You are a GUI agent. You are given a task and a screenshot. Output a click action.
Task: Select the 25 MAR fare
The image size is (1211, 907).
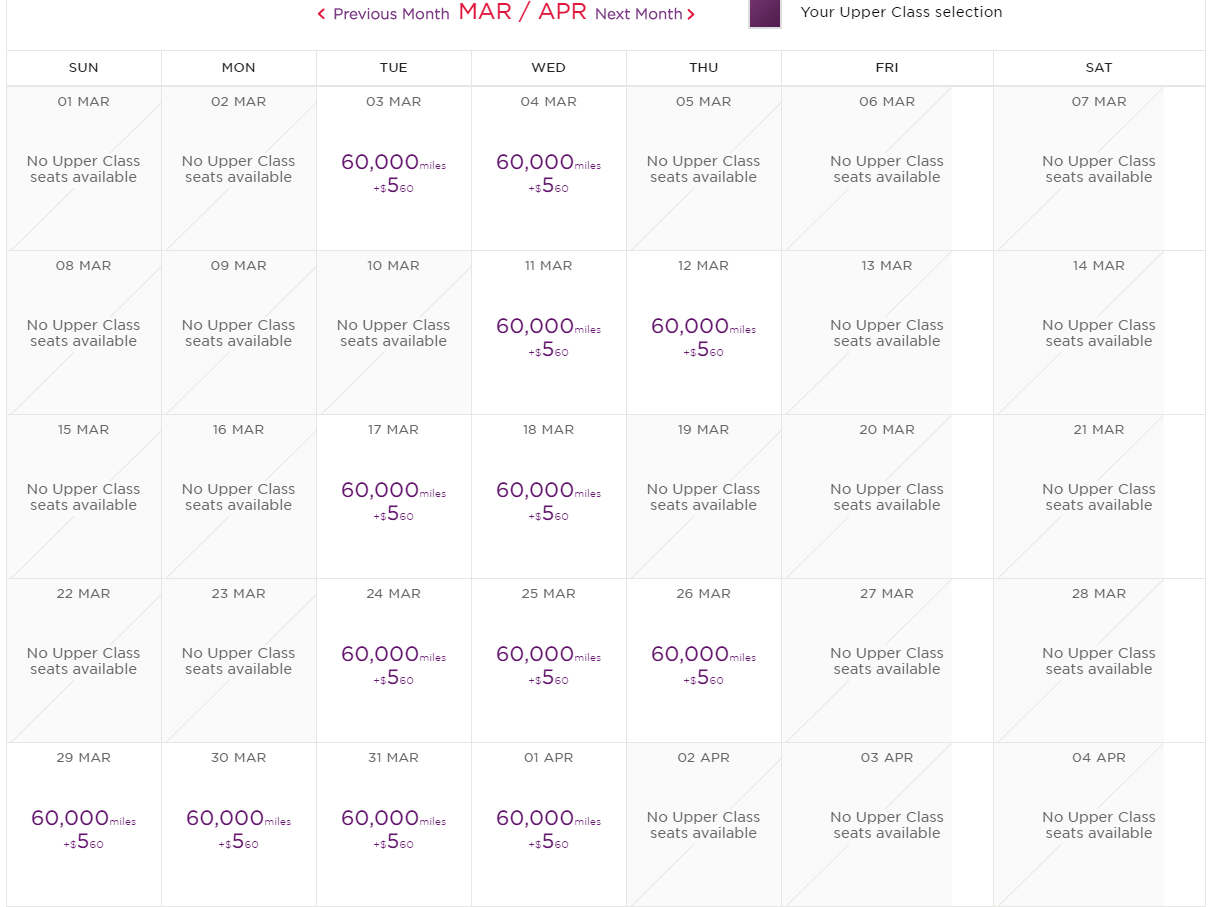(x=548, y=664)
